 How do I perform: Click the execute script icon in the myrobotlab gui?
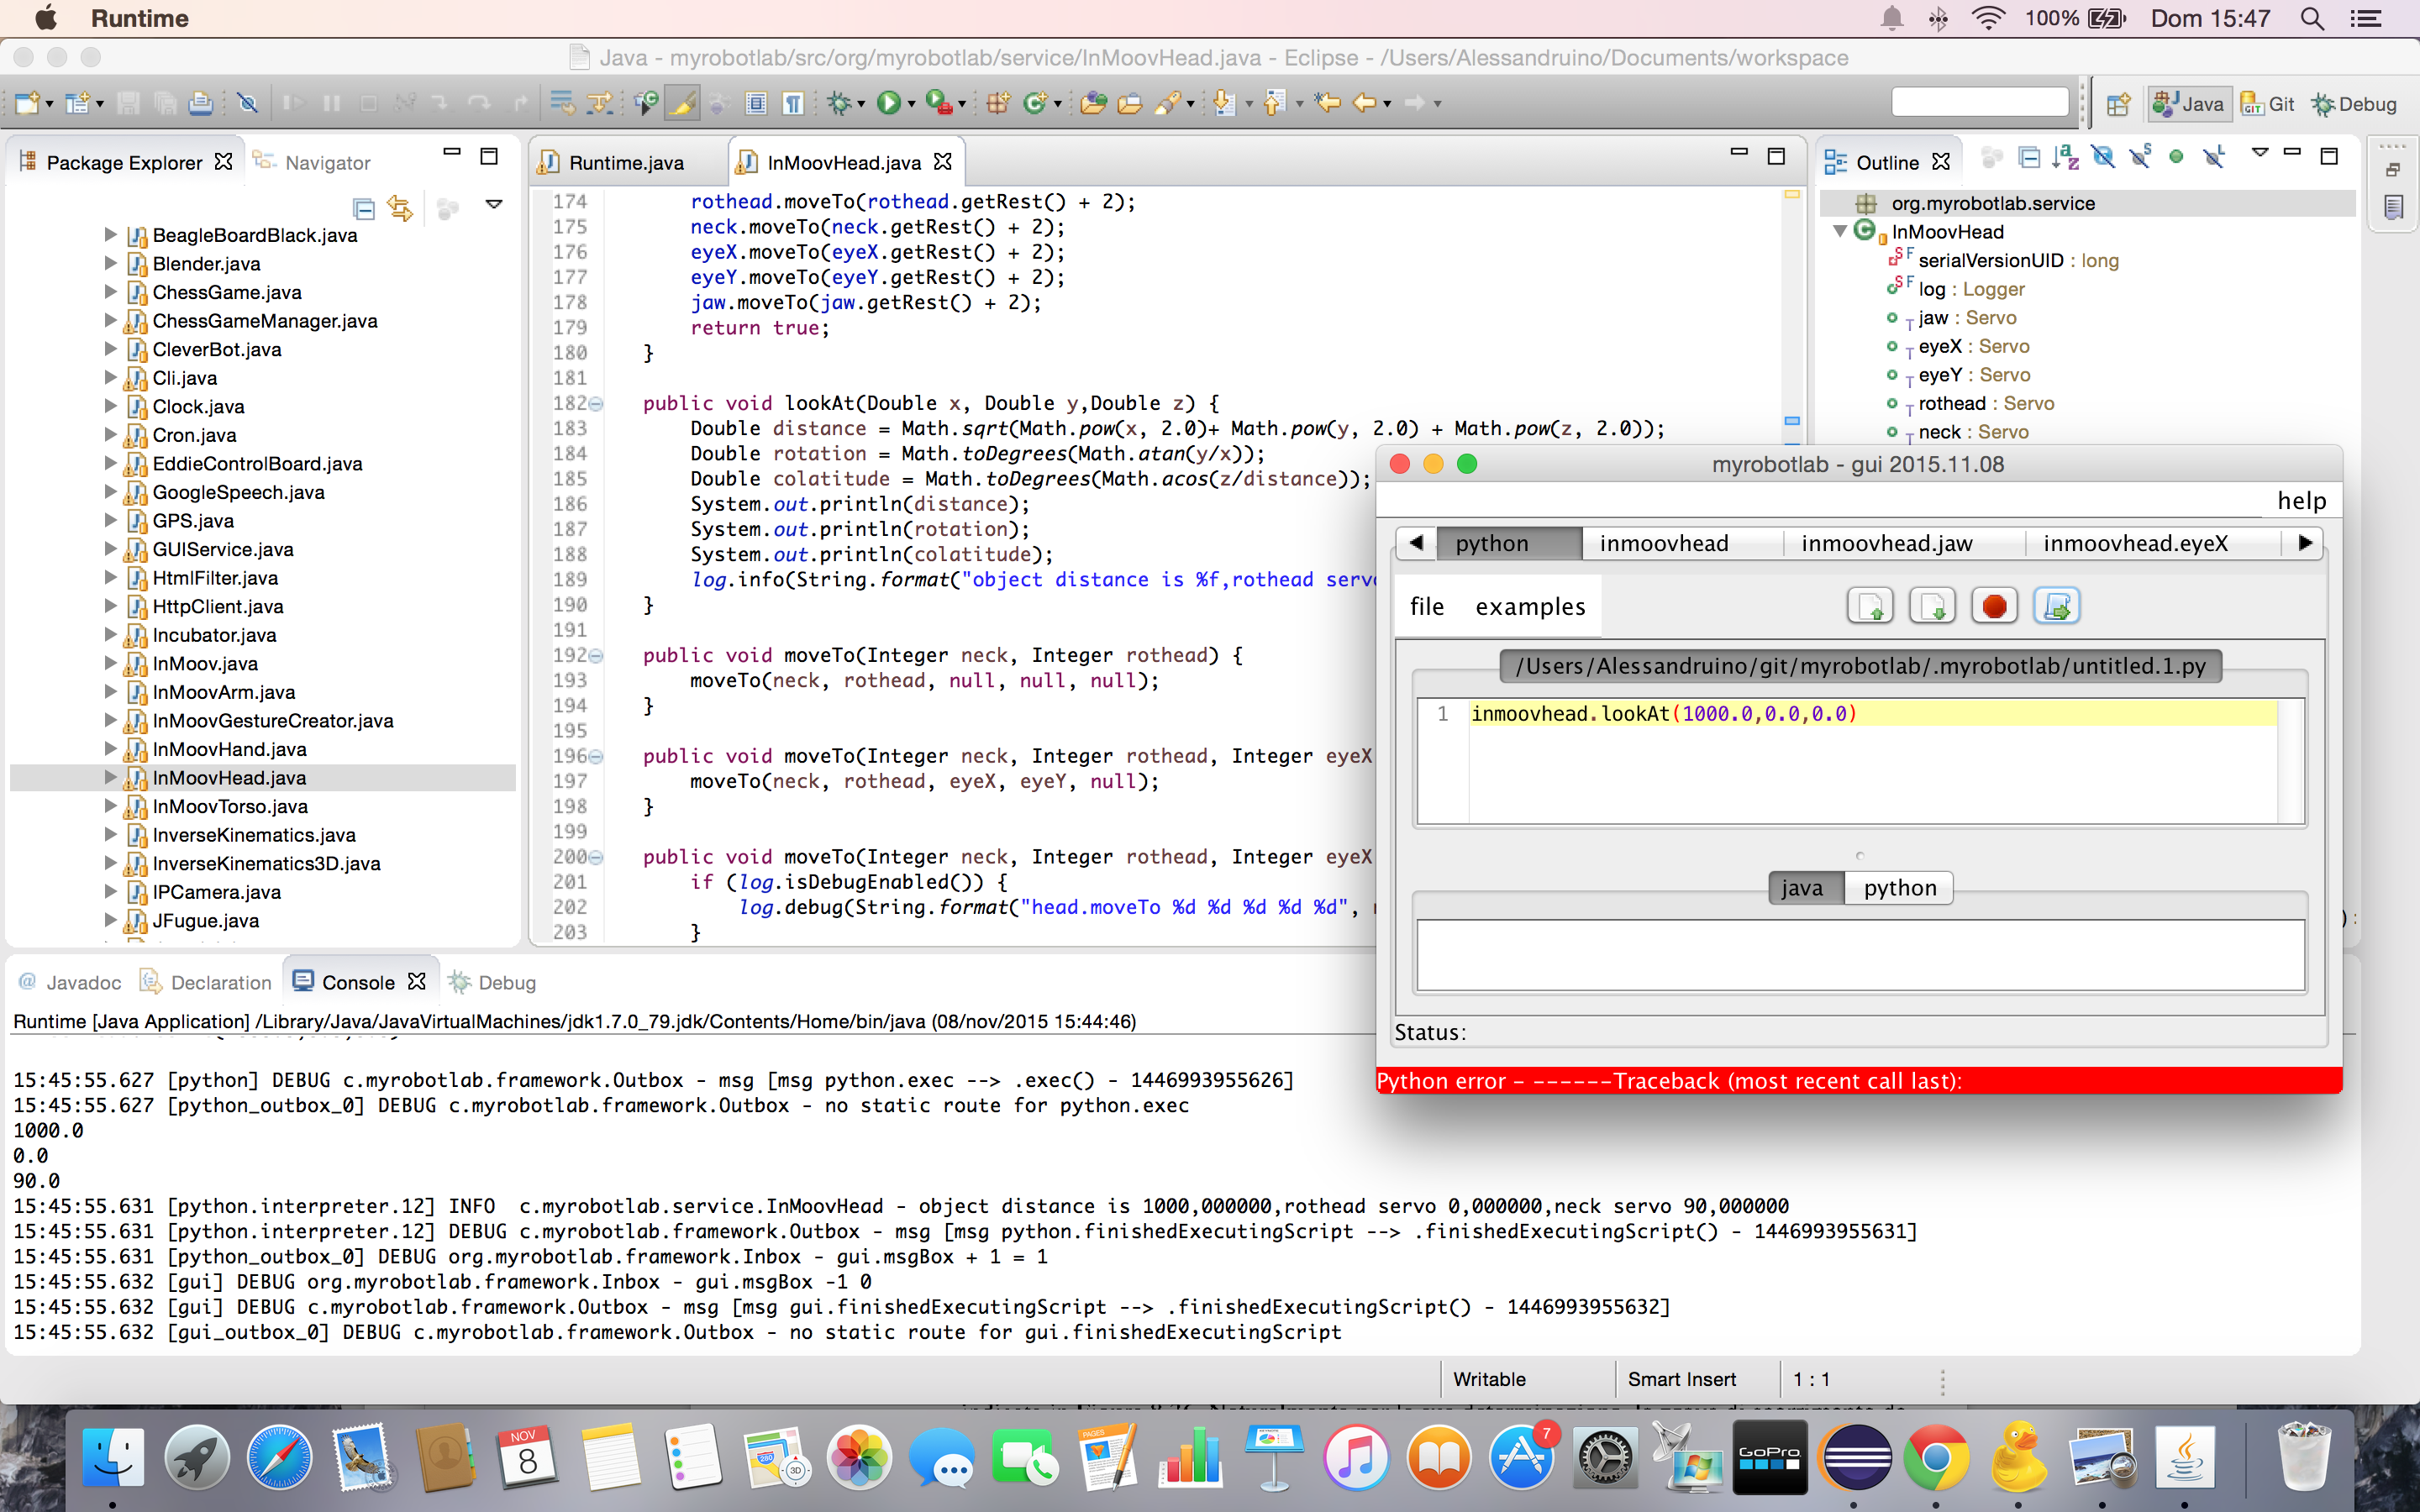[x=2057, y=606]
